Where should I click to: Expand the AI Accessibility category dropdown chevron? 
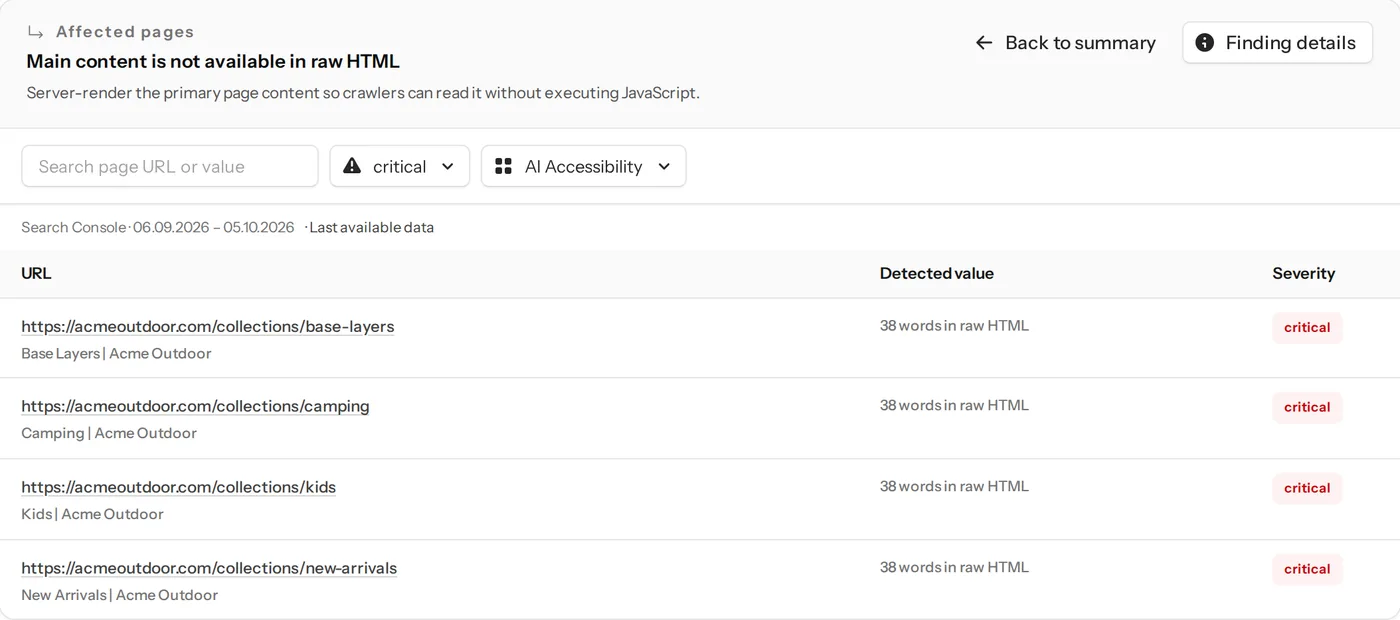coord(664,166)
